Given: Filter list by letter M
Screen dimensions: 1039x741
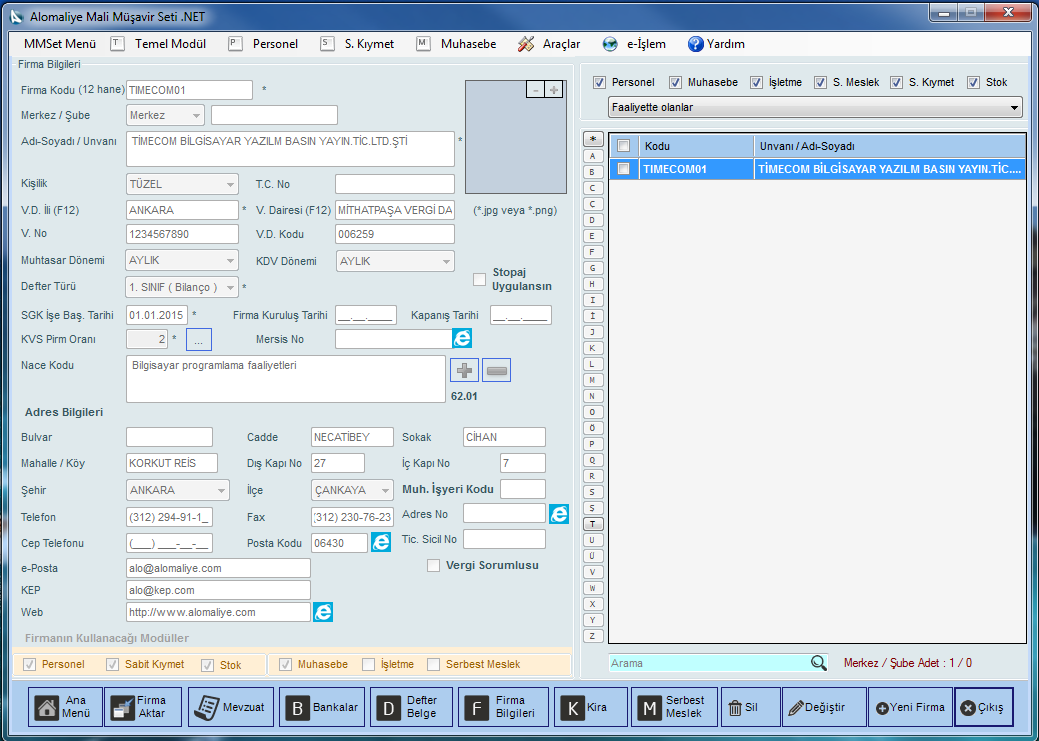Looking at the screenshot, I should click(x=592, y=380).
